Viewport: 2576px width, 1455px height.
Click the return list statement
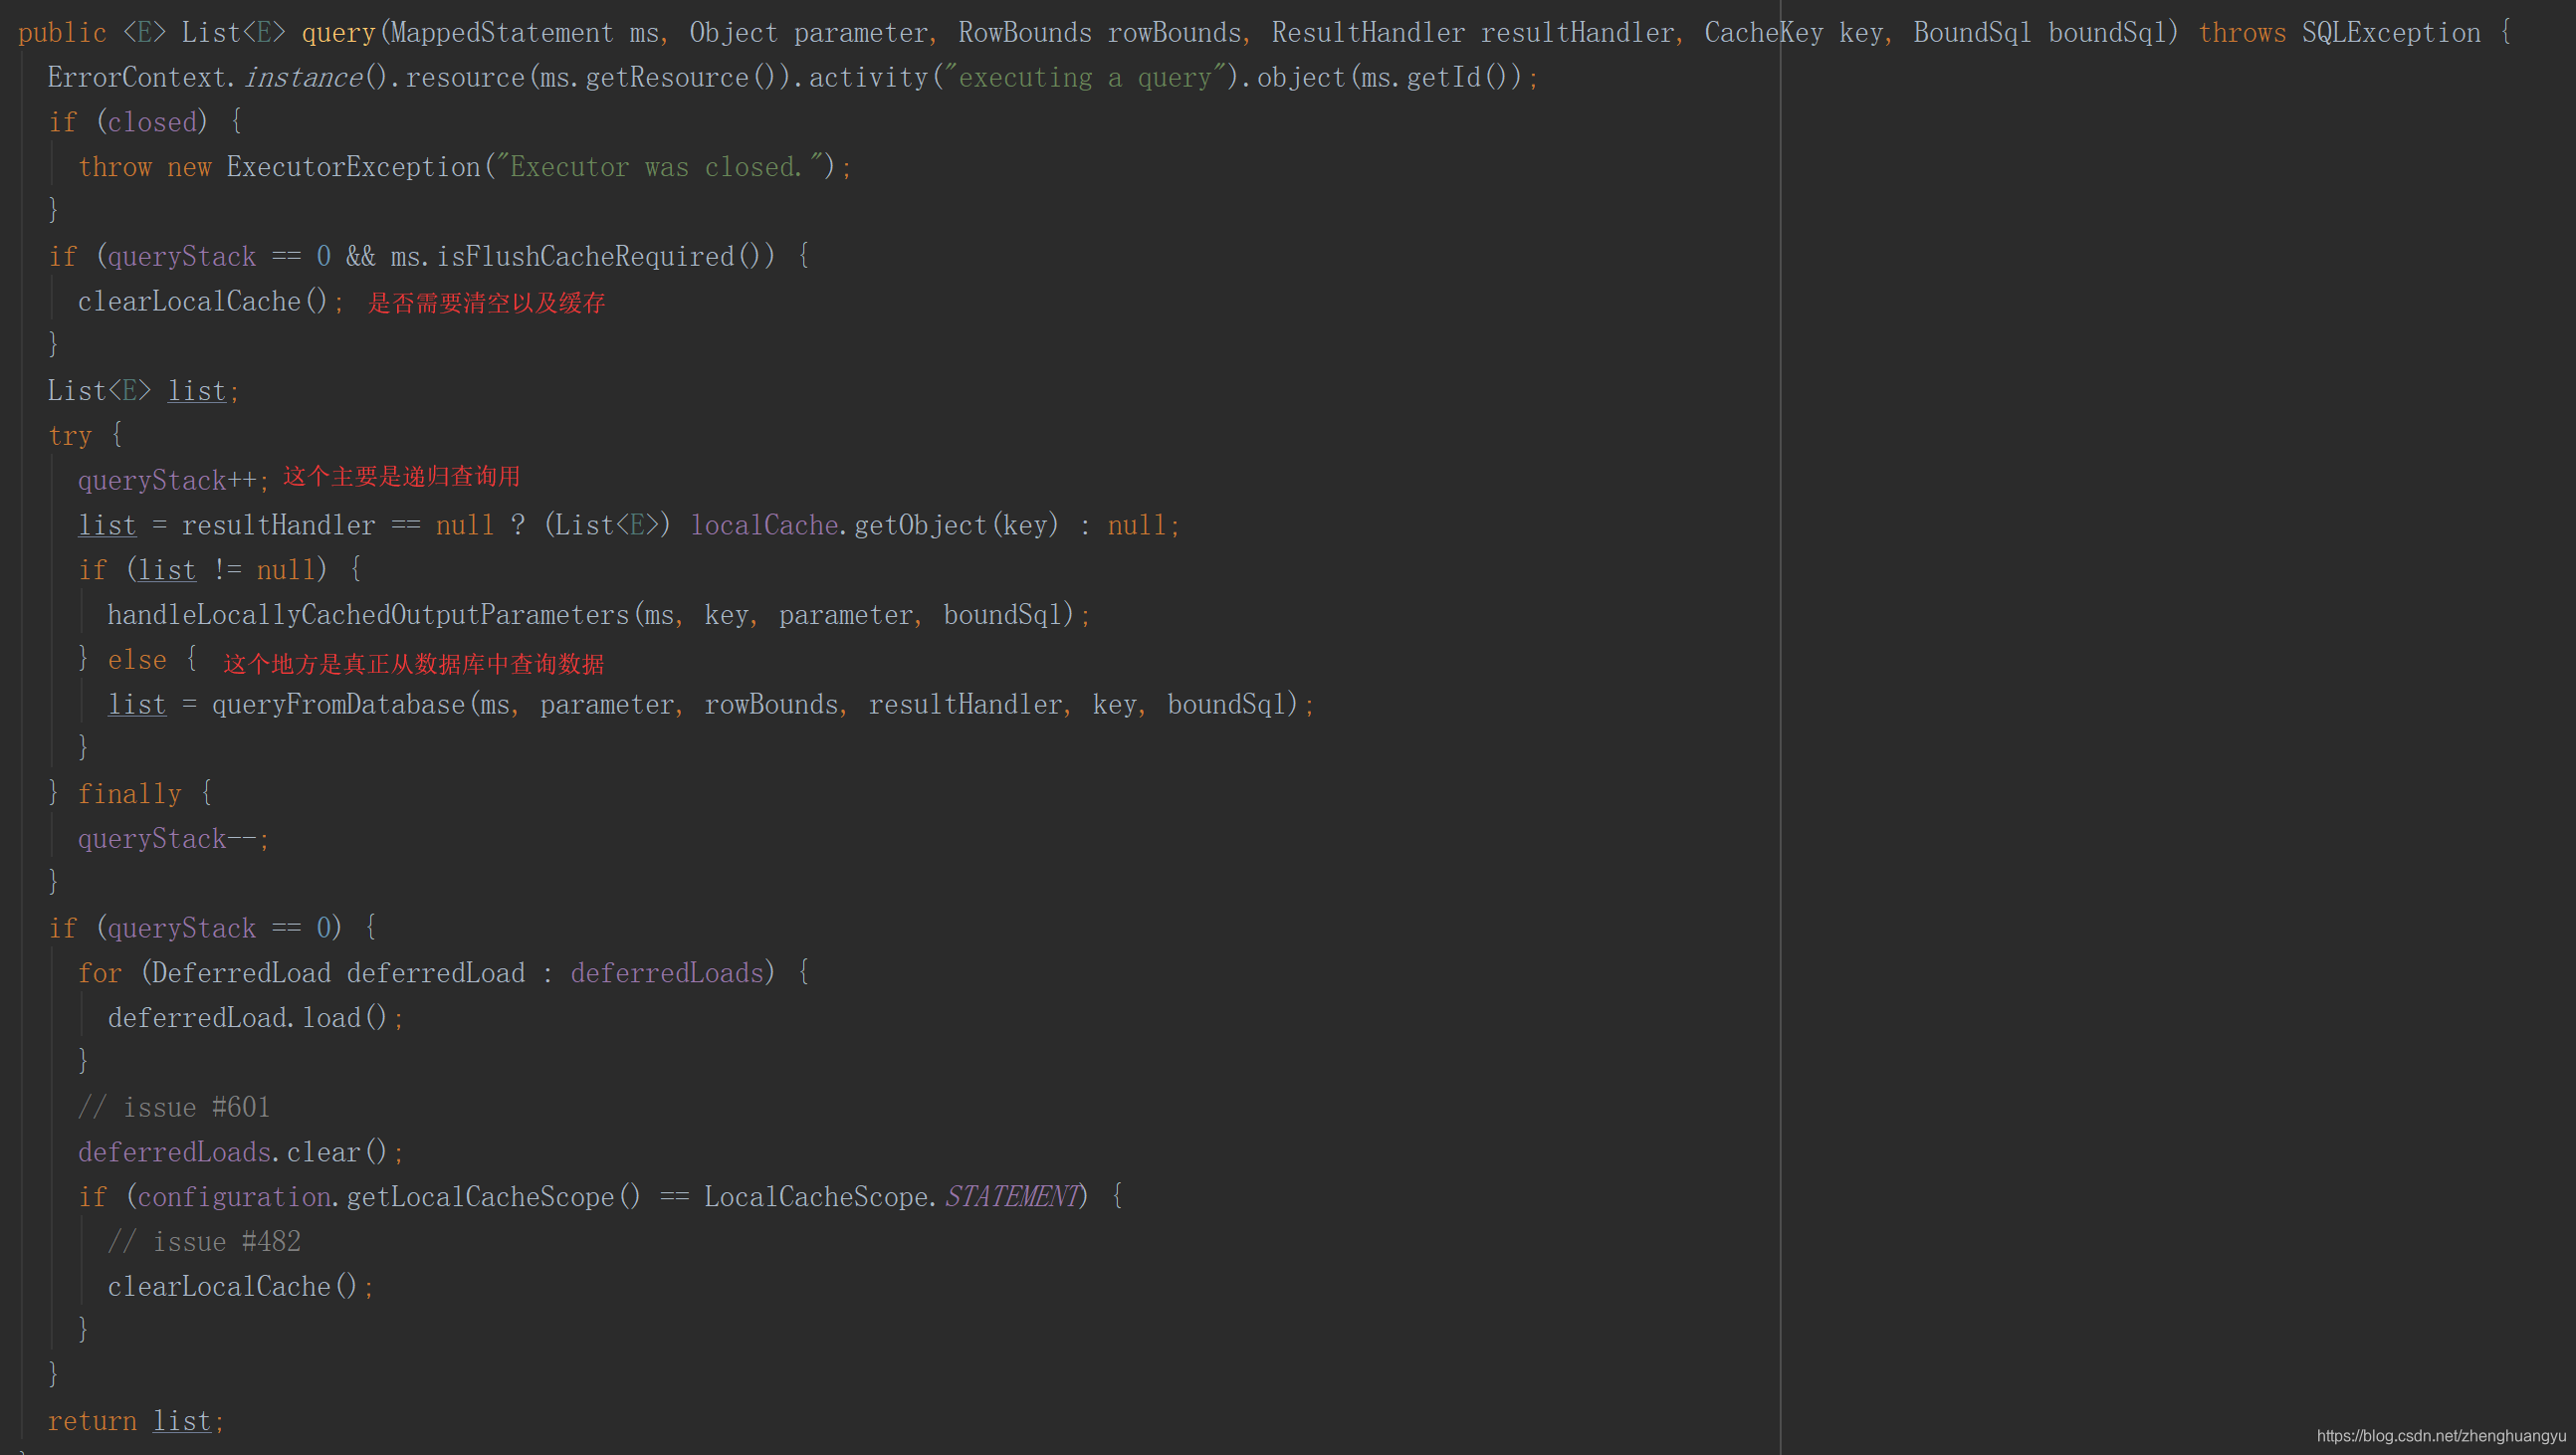[136, 1421]
